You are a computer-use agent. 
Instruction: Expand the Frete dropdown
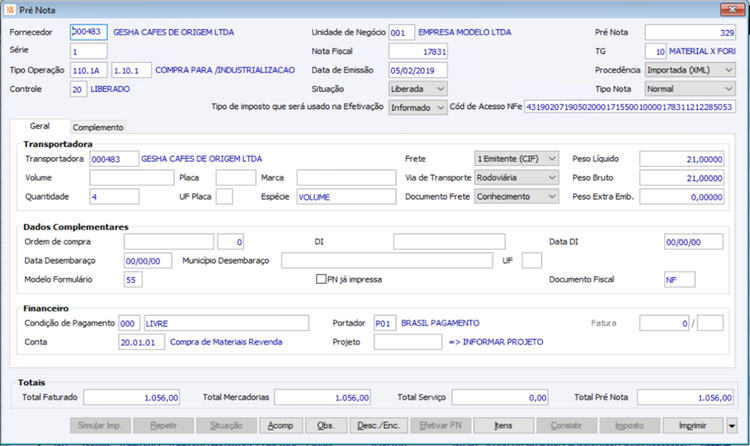point(516,159)
